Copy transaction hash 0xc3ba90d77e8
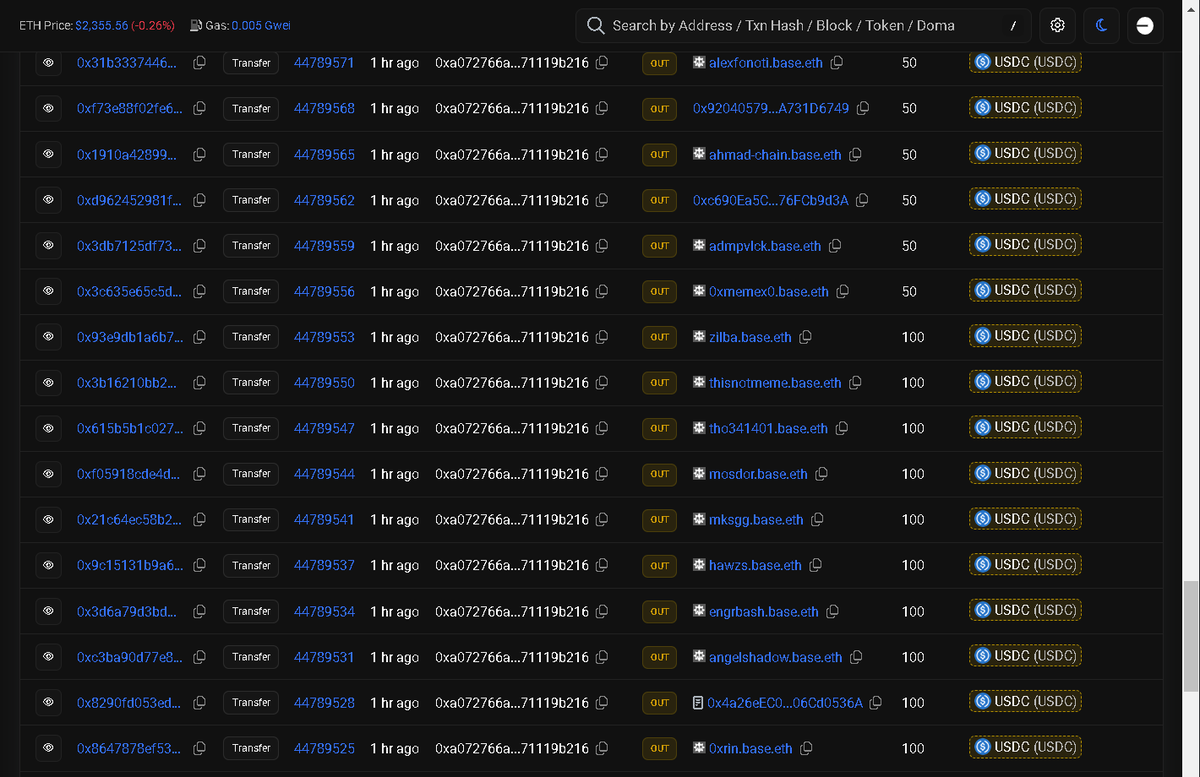 [x=200, y=657]
